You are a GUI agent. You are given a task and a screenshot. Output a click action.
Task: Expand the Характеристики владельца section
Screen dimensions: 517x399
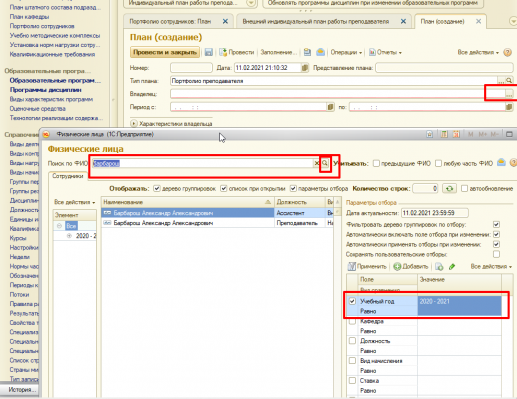click(x=134, y=124)
